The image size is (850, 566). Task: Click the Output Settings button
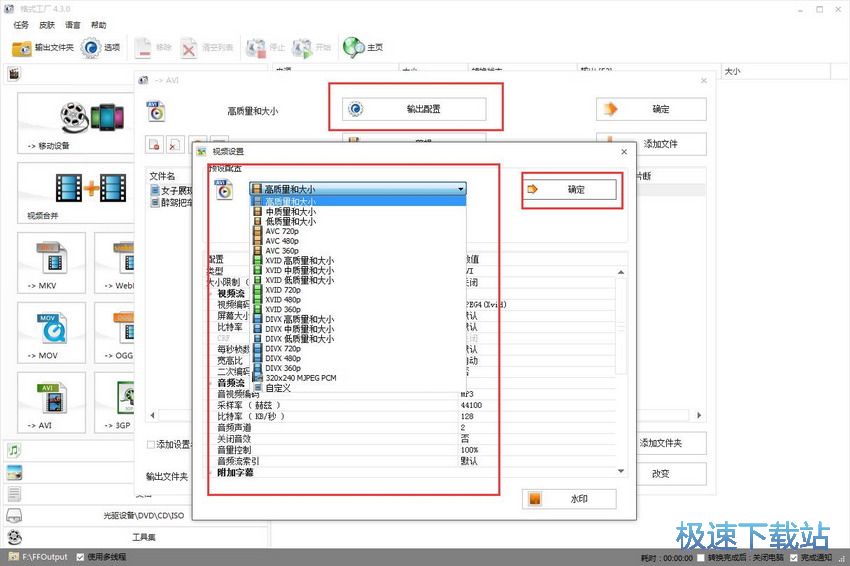(x=414, y=109)
